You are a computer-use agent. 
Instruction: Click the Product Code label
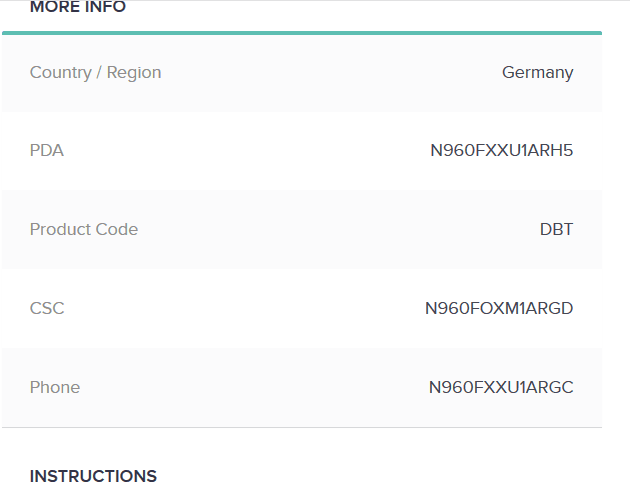pyautogui.click(x=84, y=230)
